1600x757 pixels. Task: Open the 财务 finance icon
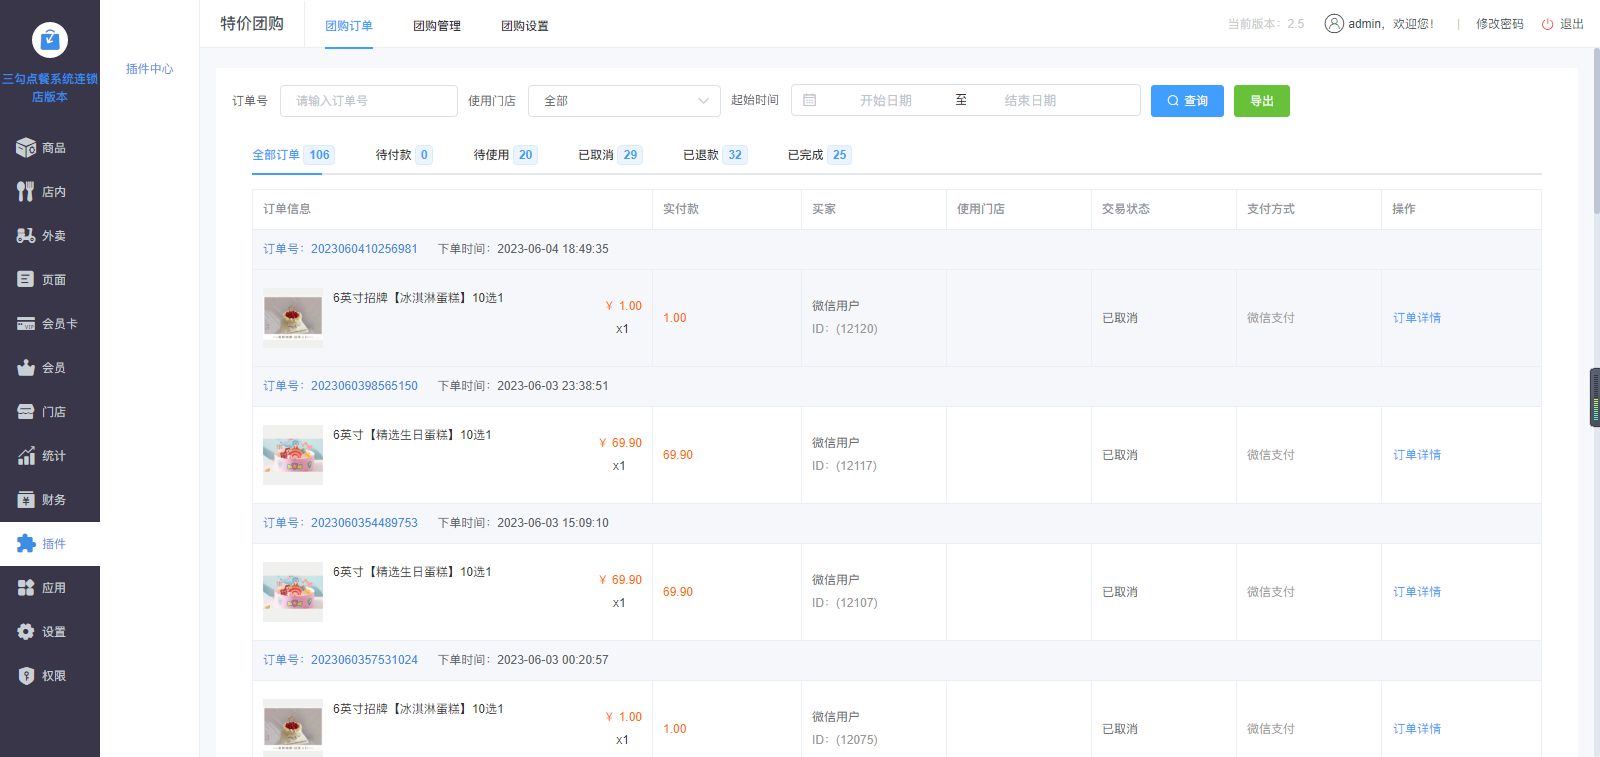click(26, 500)
